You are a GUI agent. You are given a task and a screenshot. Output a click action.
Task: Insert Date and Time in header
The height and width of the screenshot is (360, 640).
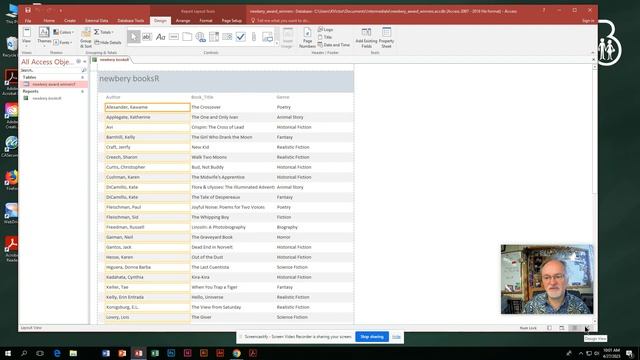(x=334, y=45)
